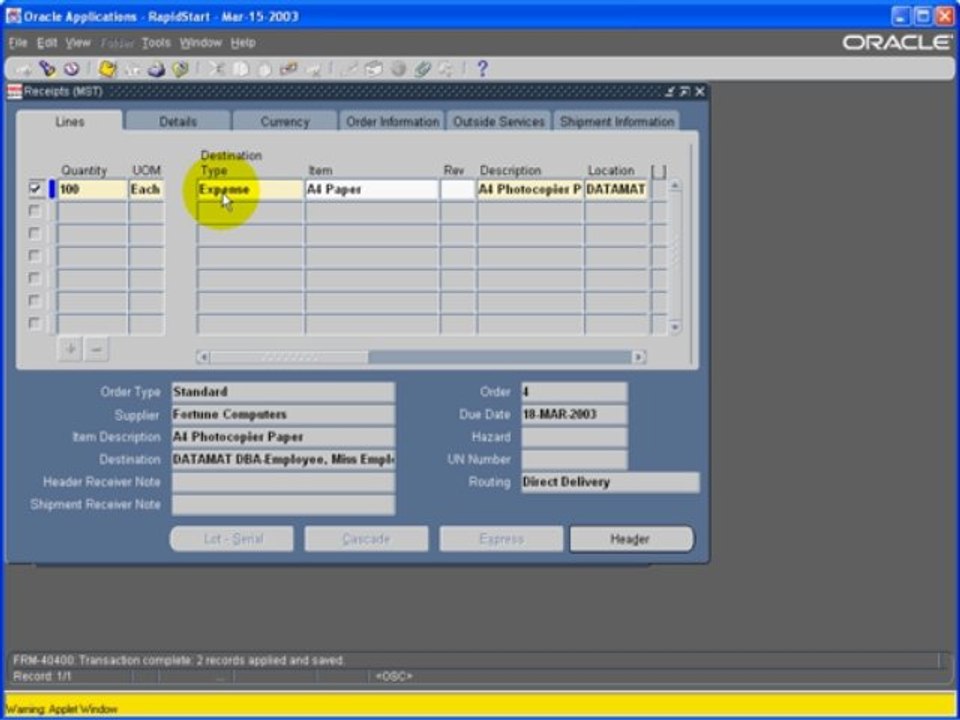Screen dimensions: 960x720
Task: Click the Quantity field showing 100
Action: click(92, 189)
